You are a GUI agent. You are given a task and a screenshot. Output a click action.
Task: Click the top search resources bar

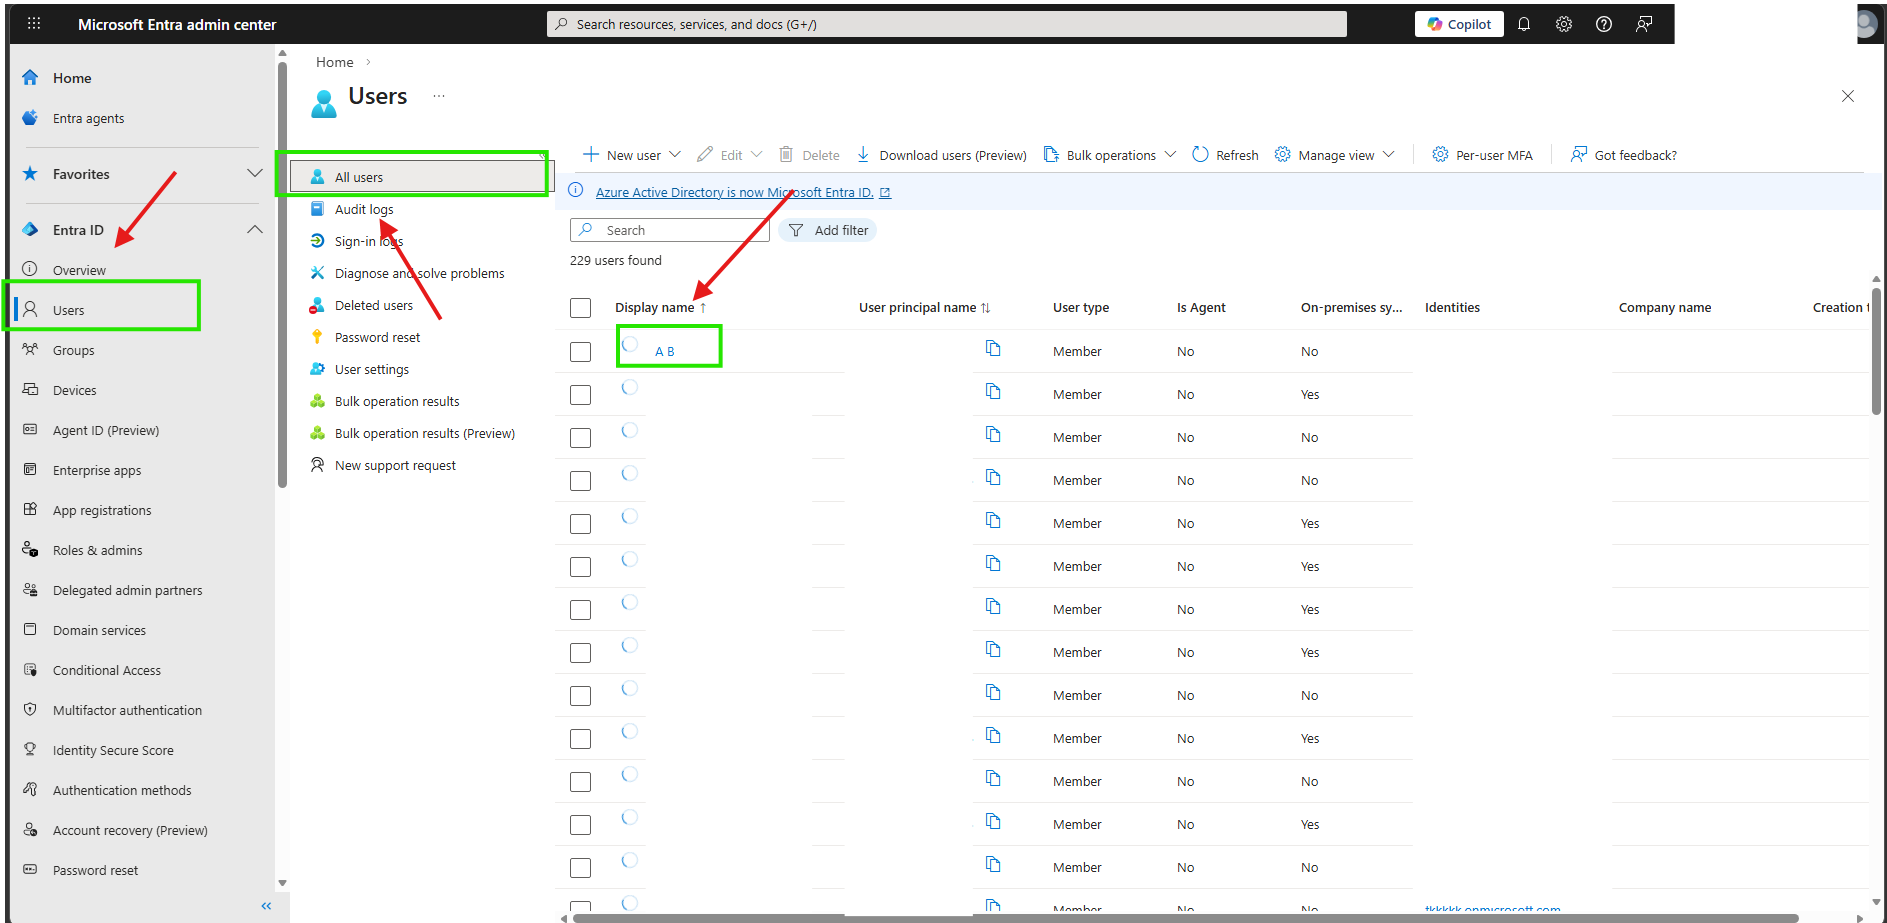[947, 24]
